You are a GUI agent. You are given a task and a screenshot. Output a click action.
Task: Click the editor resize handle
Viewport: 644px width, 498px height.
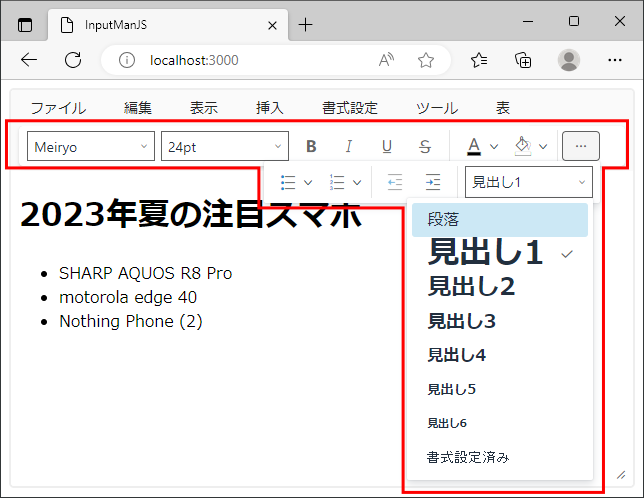[x=621, y=475]
